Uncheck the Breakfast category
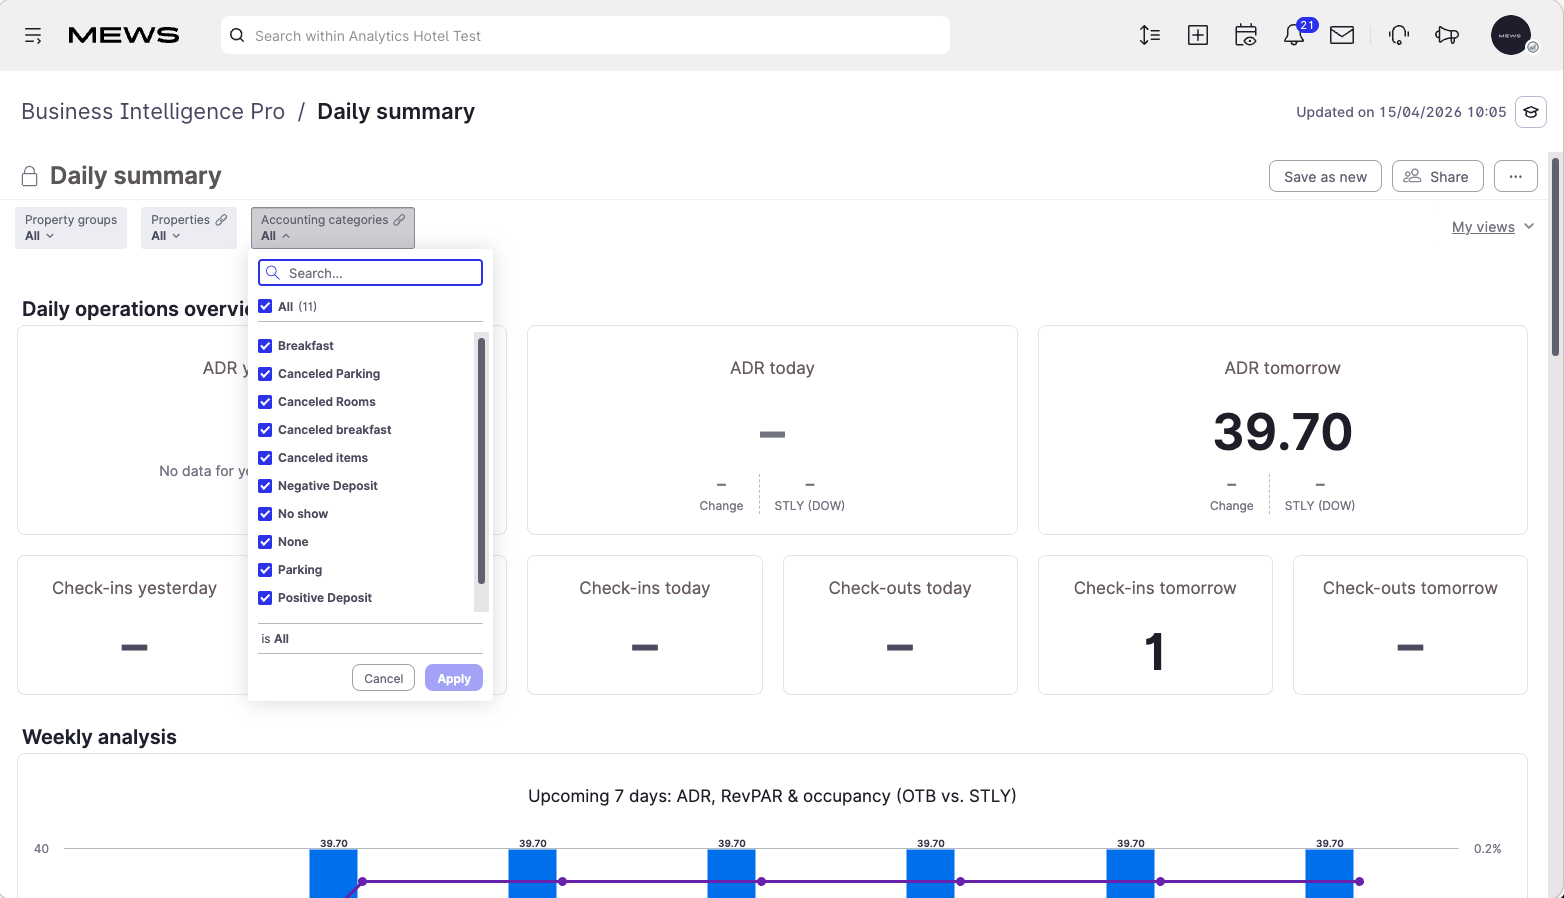Image resolution: width=1564 pixels, height=898 pixels. click(x=265, y=346)
